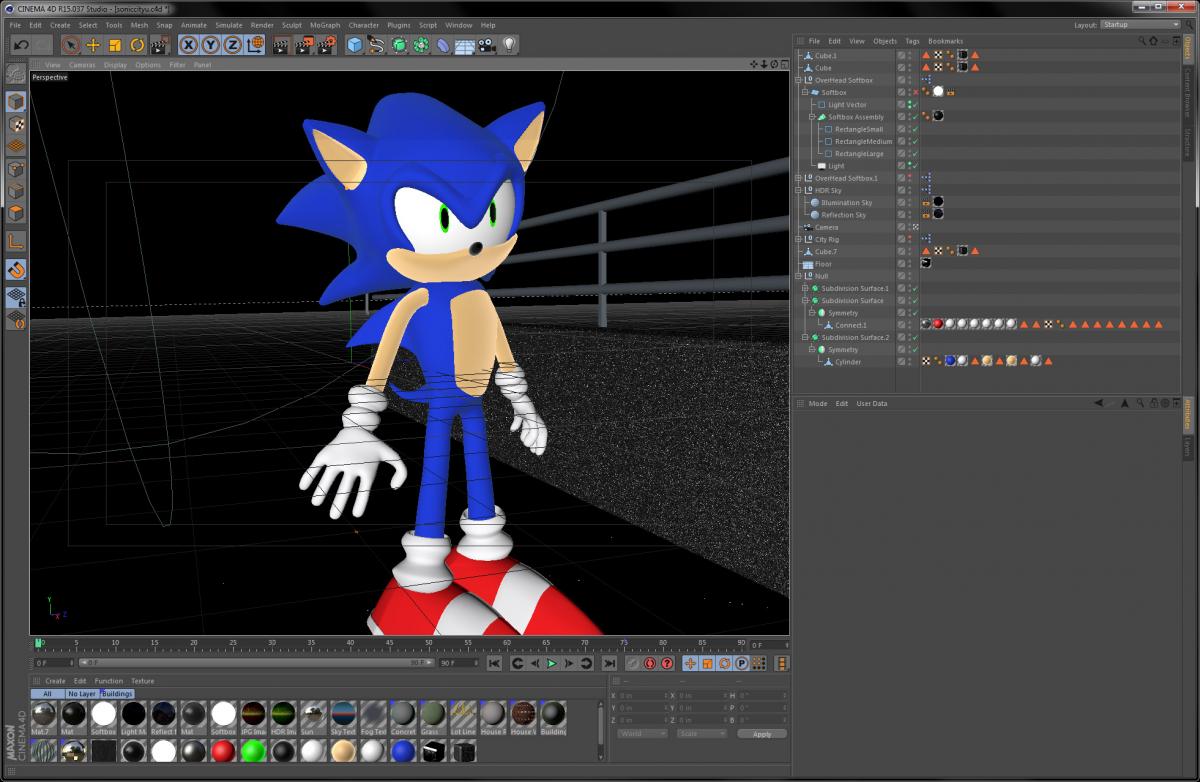Image resolution: width=1200 pixels, height=782 pixels.
Task: Click the red record keyframe icon
Action: click(x=650, y=663)
